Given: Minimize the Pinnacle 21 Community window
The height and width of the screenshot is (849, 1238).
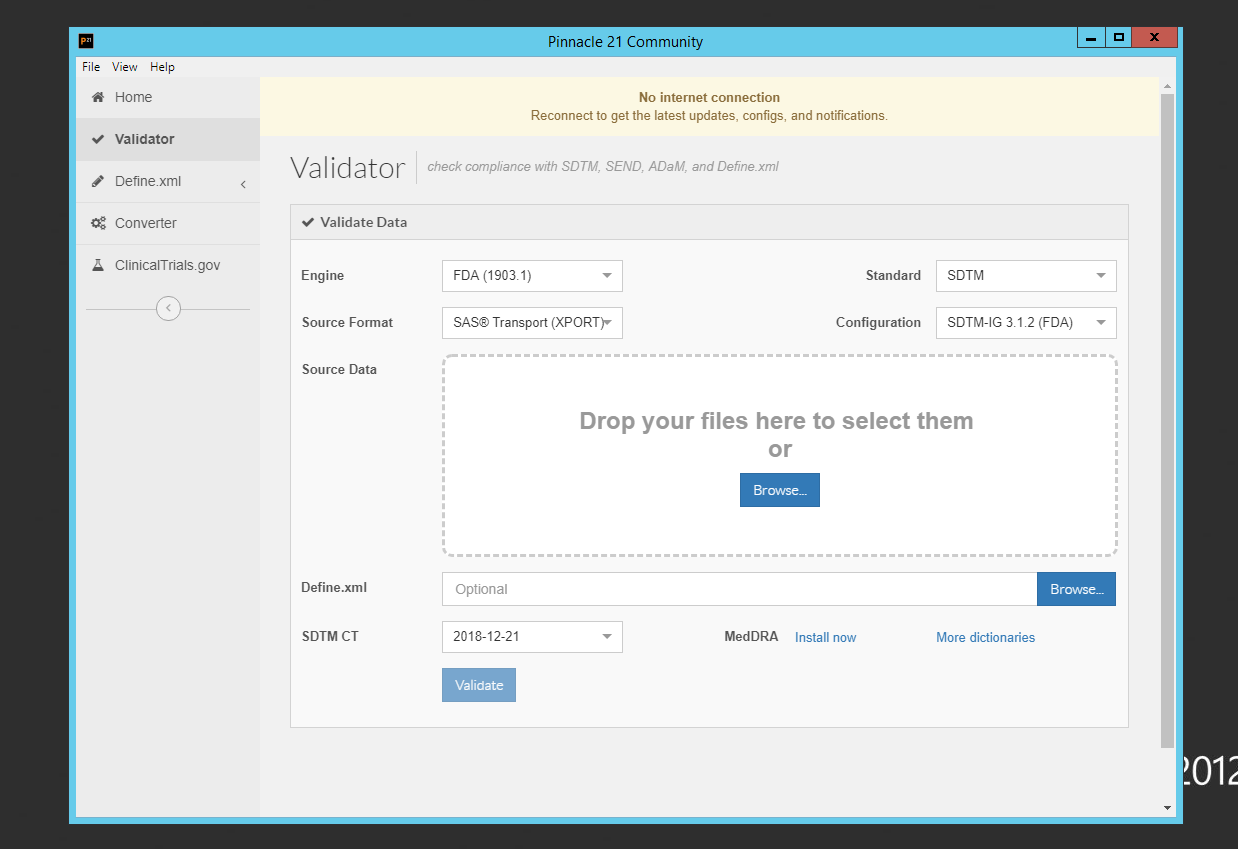Looking at the screenshot, I should pos(1090,38).
